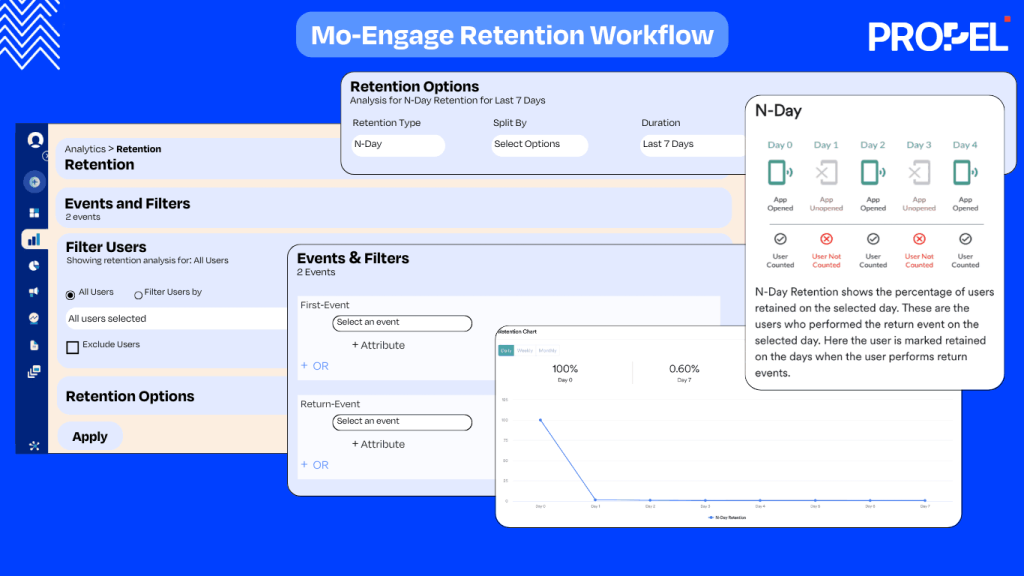Add Attribute under First-Event
Screen dimensions: 1024x576
[x=378, y=345]
